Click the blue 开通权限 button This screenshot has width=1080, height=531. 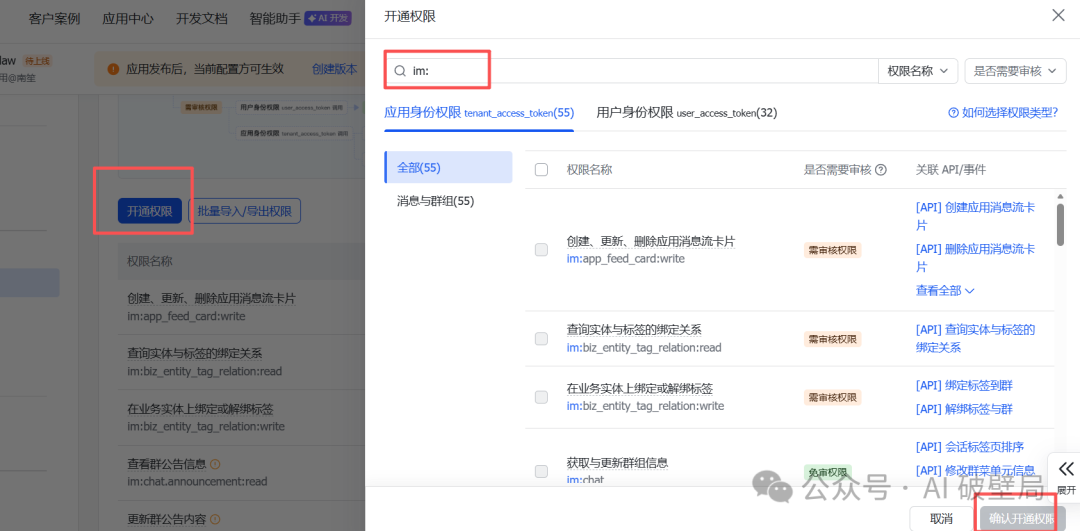pos(149,211)
